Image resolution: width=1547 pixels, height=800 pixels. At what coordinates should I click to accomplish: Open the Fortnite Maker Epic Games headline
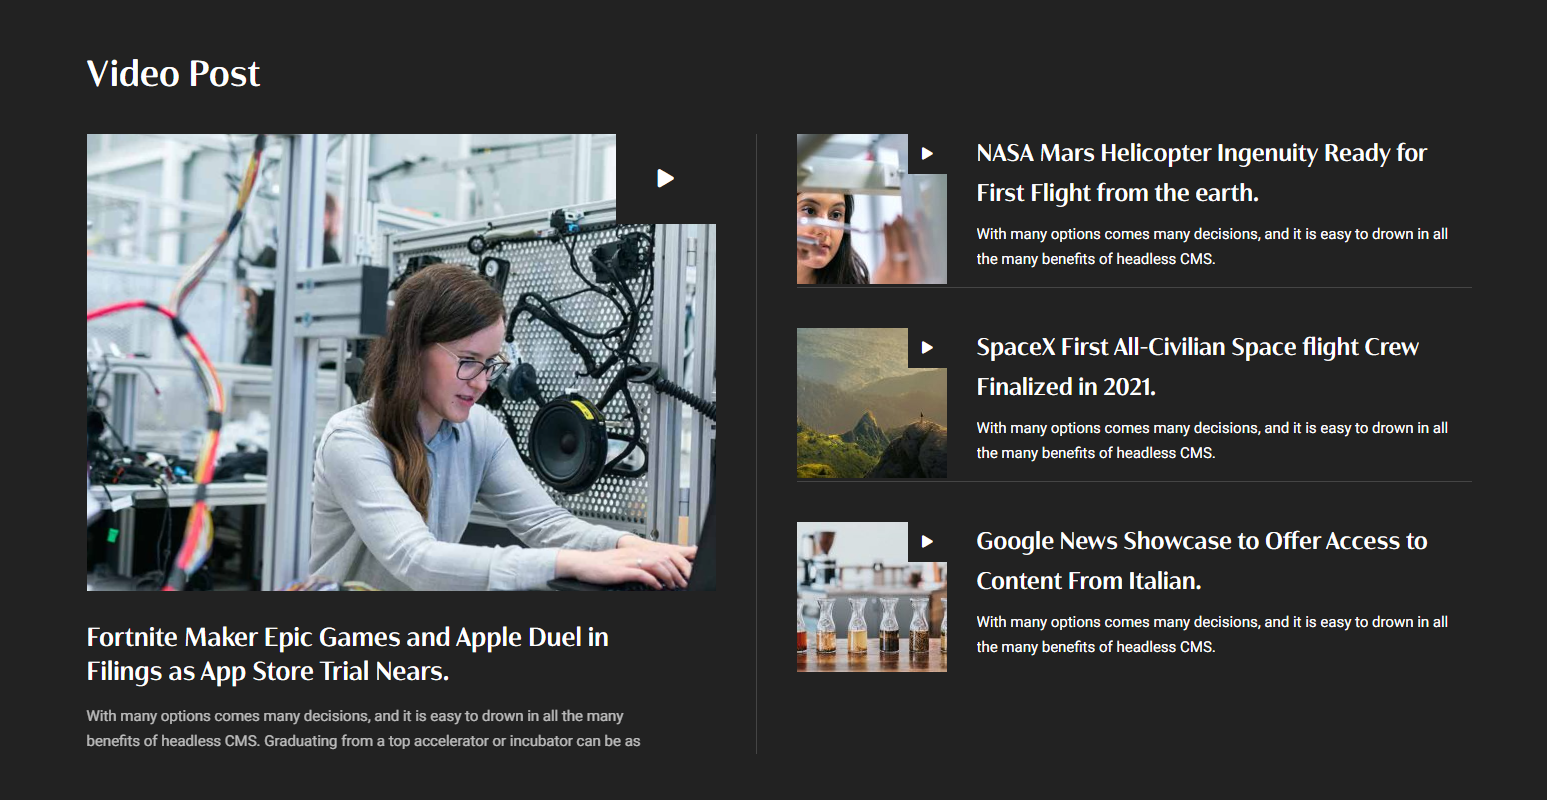348,654
